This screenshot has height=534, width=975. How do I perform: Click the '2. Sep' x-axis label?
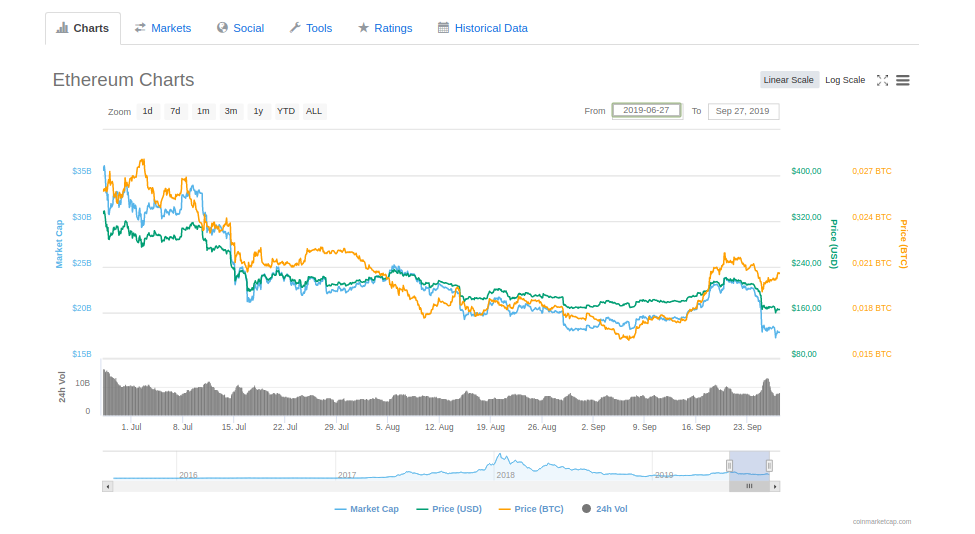pyautogui.click(x=593, y=427)
